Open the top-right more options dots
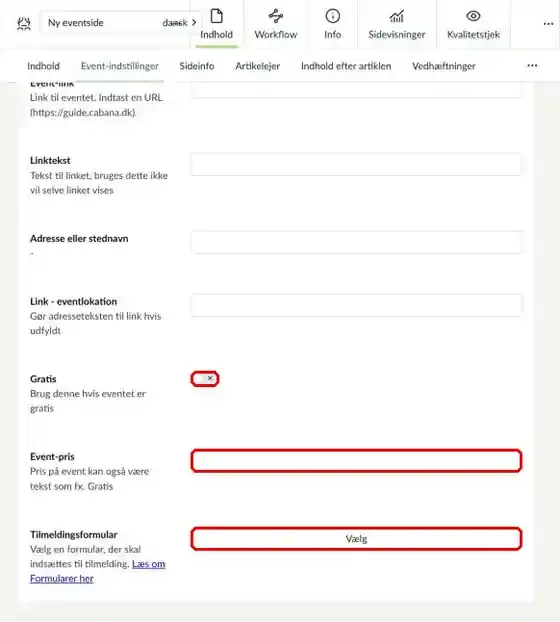 (x=548, y=24)
